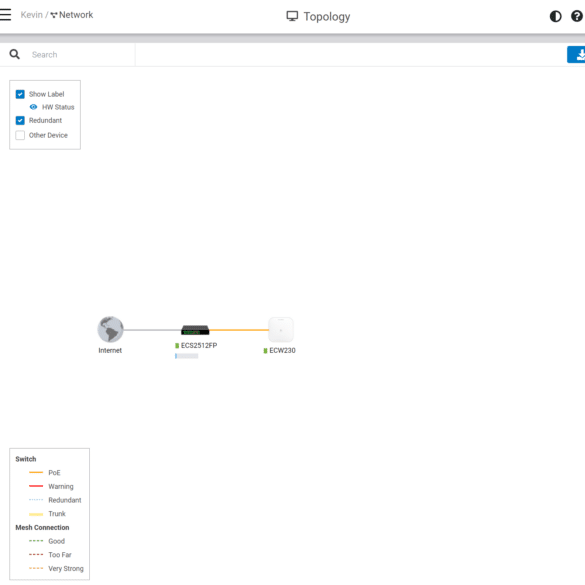Toggle dark mode contrast icon

tap(555, 16)
